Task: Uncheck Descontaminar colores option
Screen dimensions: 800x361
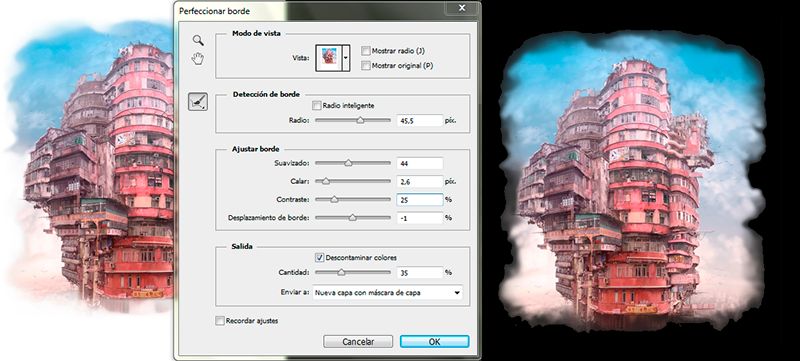Action: pos(319,257)
